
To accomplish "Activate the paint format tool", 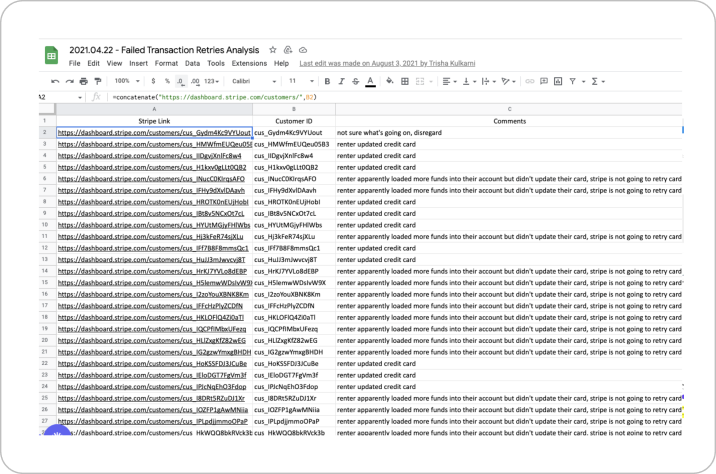I will pyautogui.click(x=98, y=81).
